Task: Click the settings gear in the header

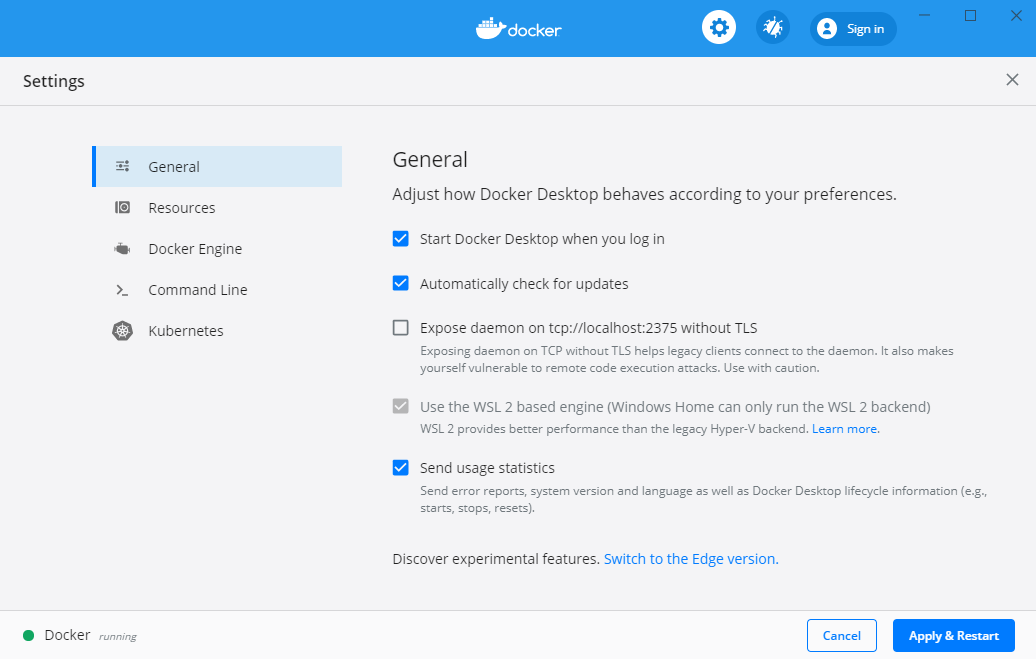Action: [719, 27]
